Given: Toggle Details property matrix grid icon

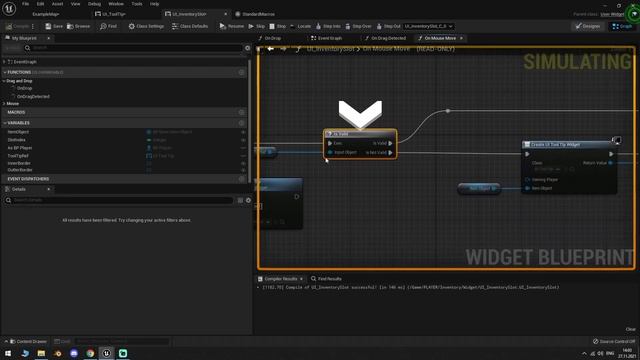Looking at the screenshot, I should (240, 200).
